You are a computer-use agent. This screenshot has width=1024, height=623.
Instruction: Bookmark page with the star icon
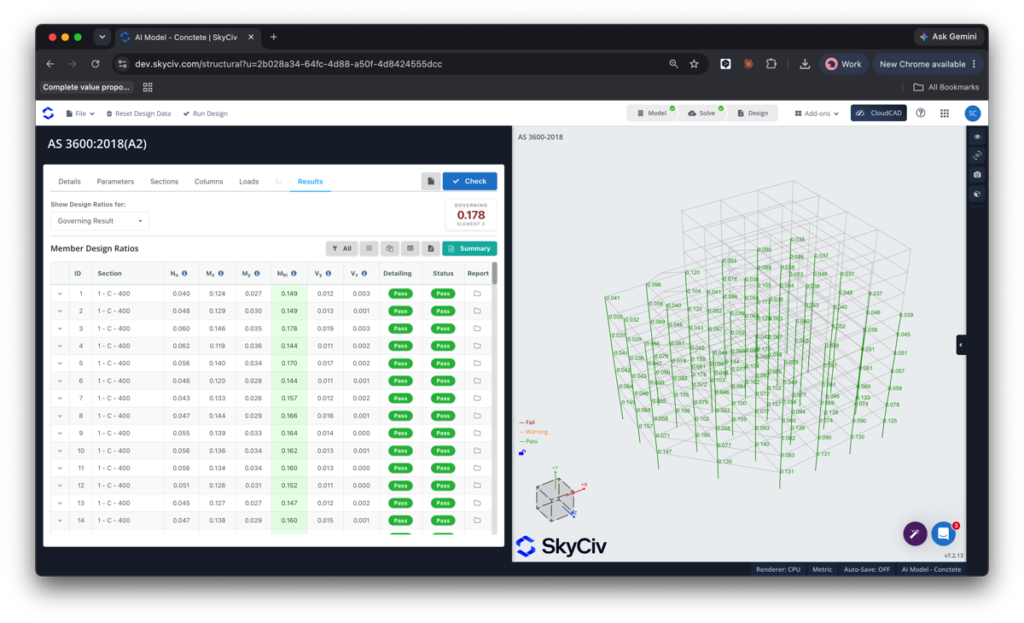click(x=694, y=64)
